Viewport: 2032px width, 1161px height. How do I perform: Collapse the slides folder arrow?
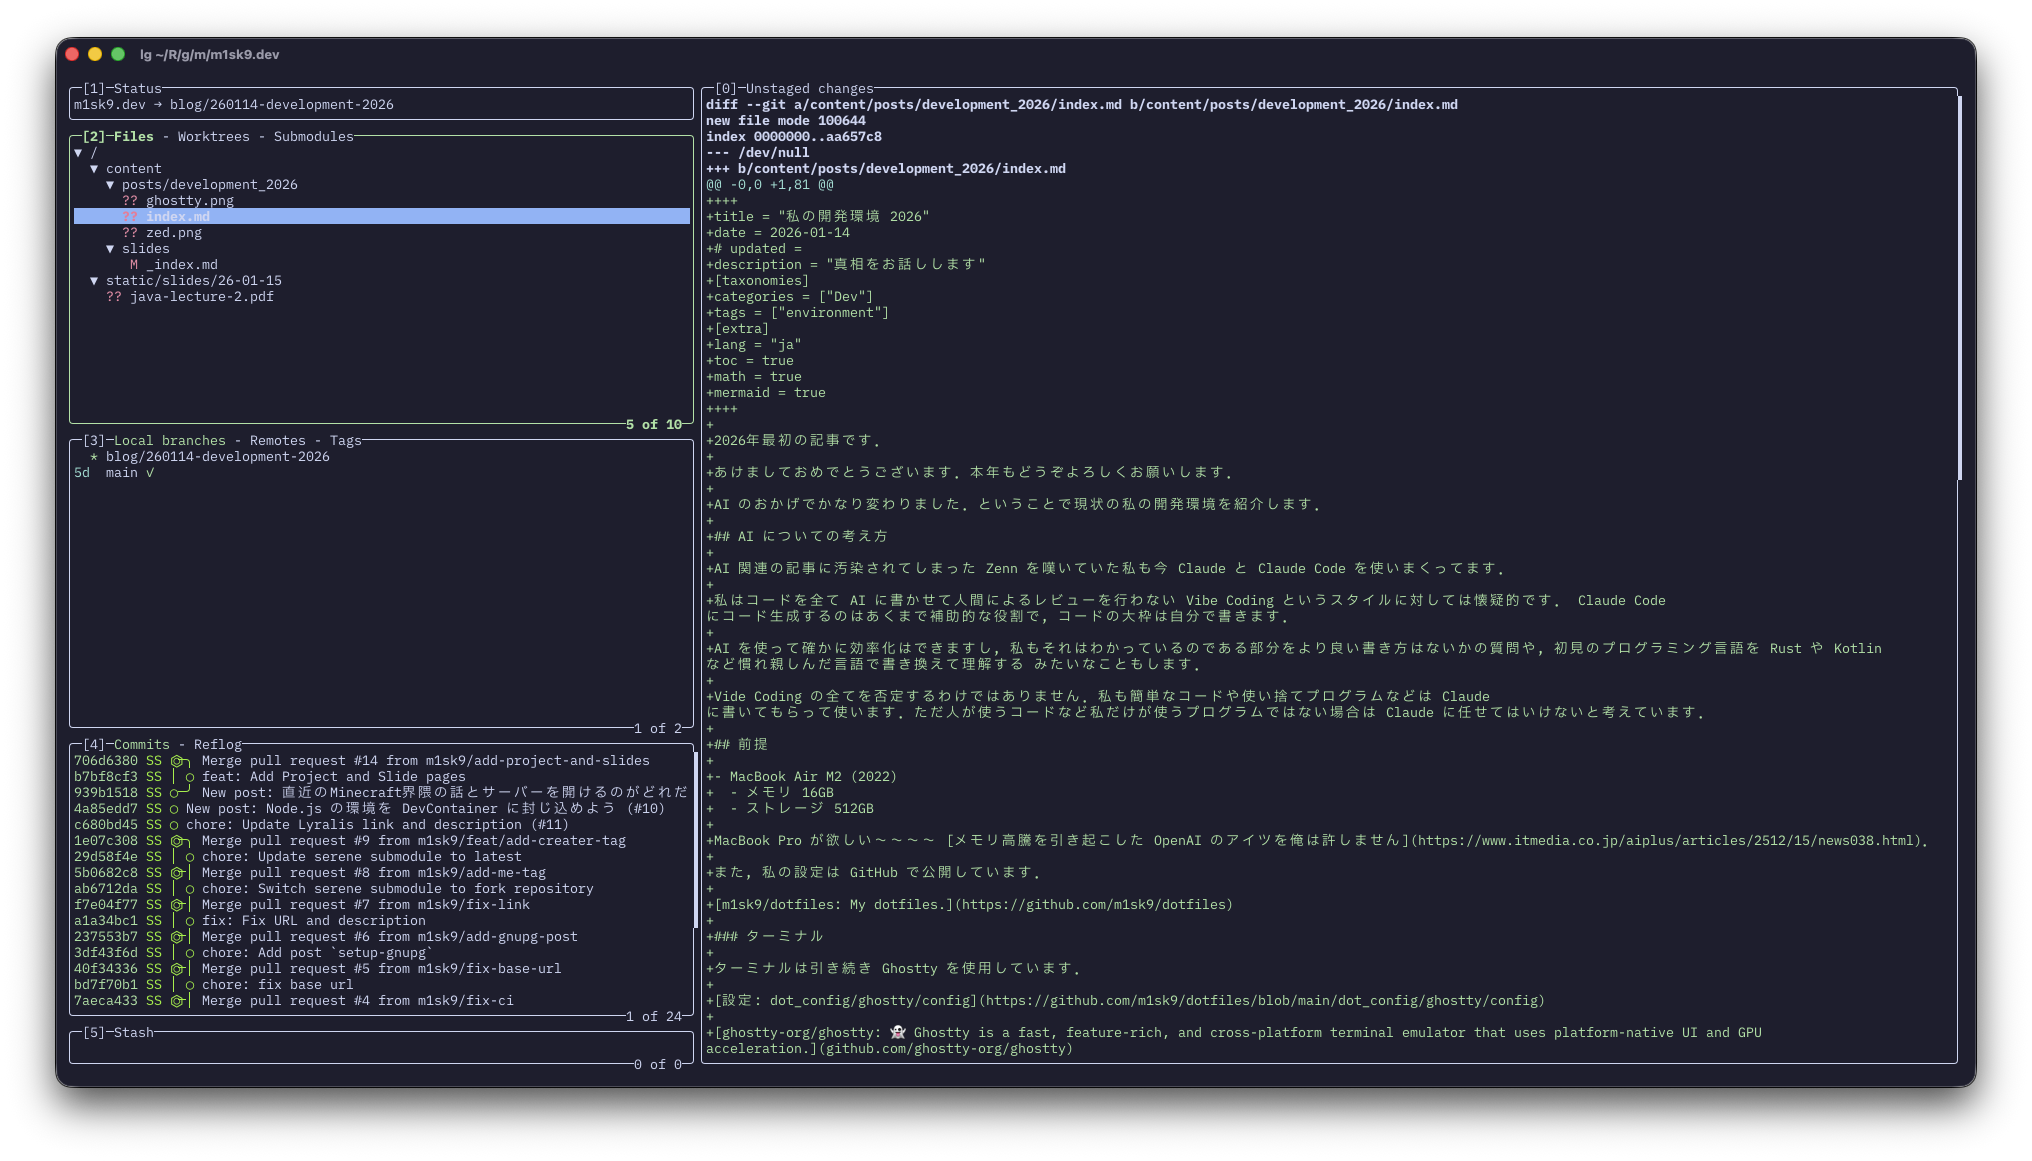click(110, 249)
